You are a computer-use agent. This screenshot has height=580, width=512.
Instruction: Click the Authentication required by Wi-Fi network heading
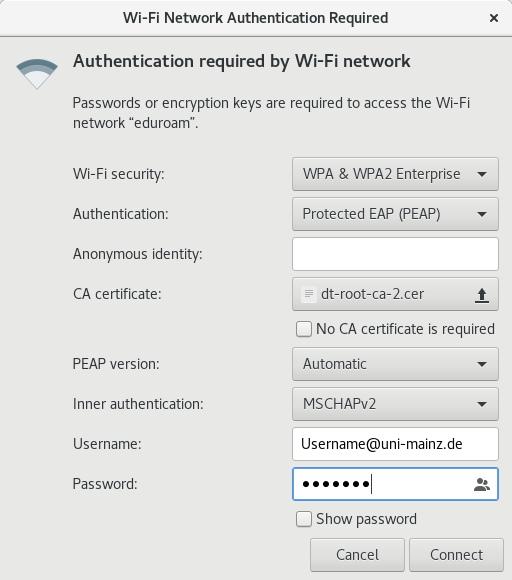coord(242,61)
